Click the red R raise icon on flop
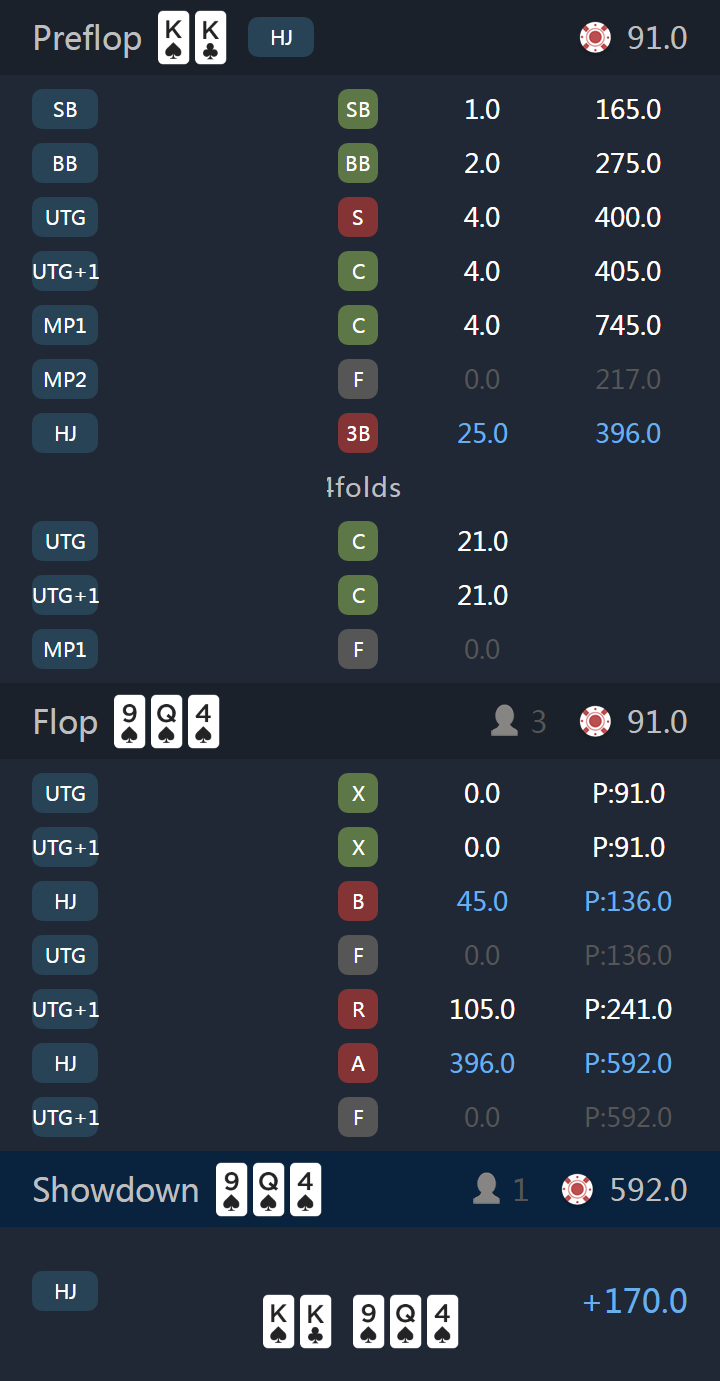 (x=358, y=1009)
